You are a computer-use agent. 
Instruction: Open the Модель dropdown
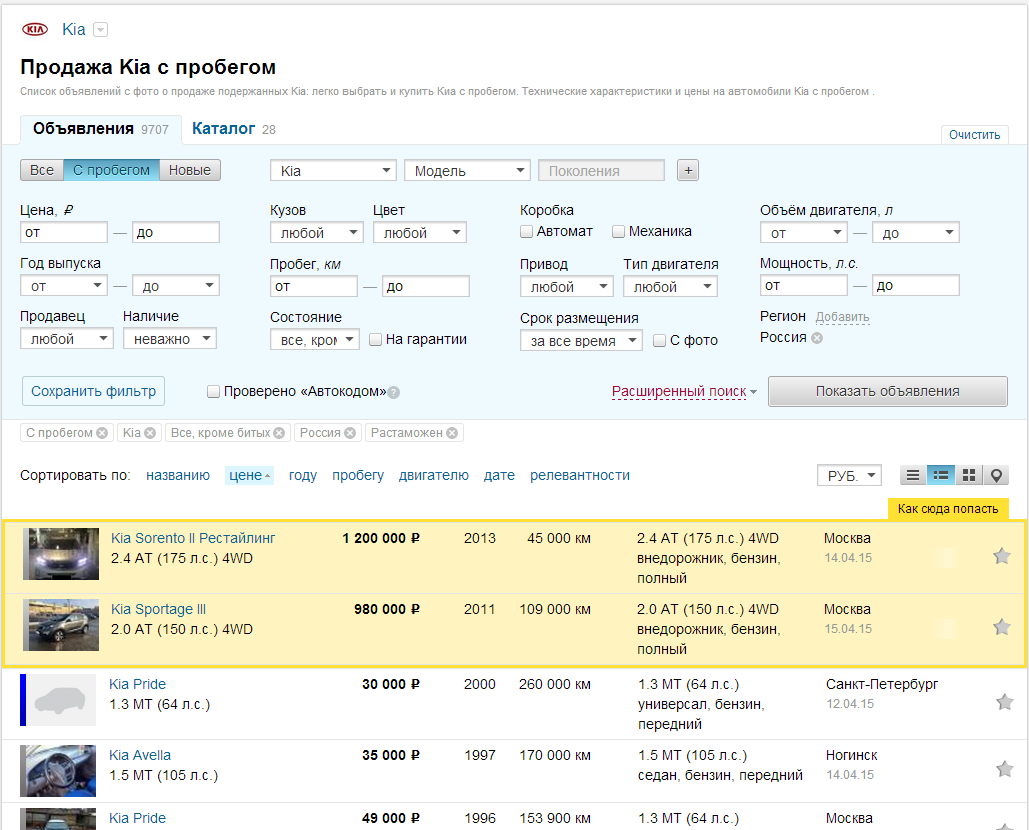[x=467, y=171]
